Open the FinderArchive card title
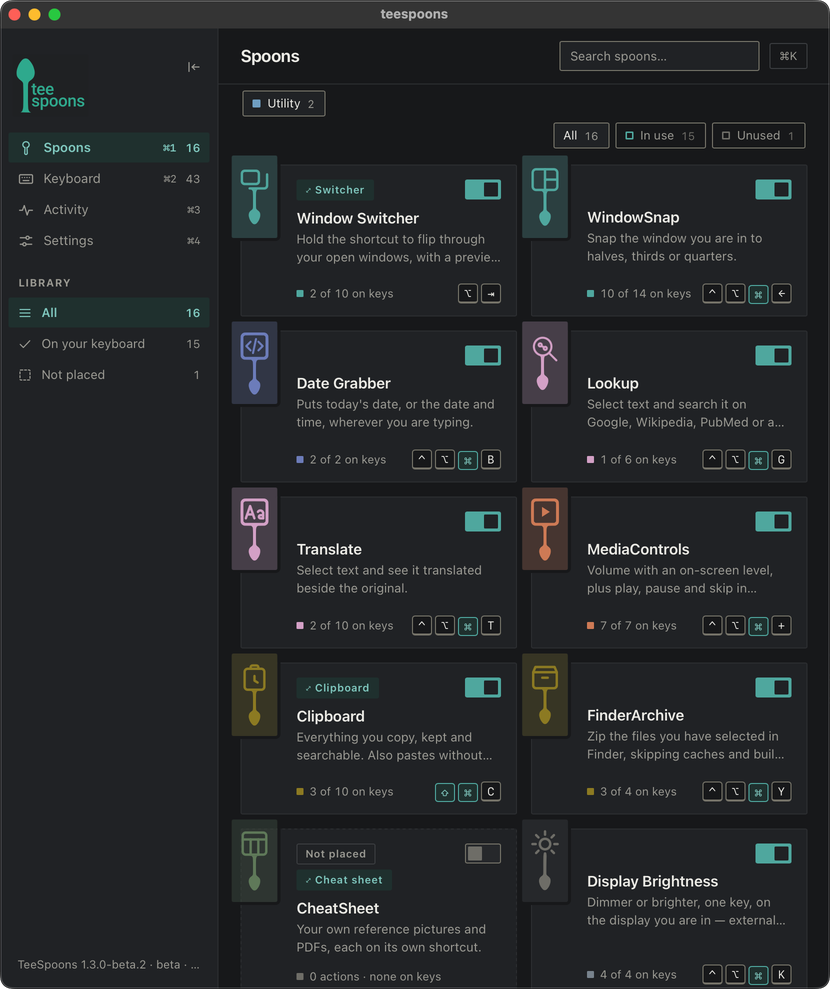This screenshot has width=830, height=989. (635, 715)
